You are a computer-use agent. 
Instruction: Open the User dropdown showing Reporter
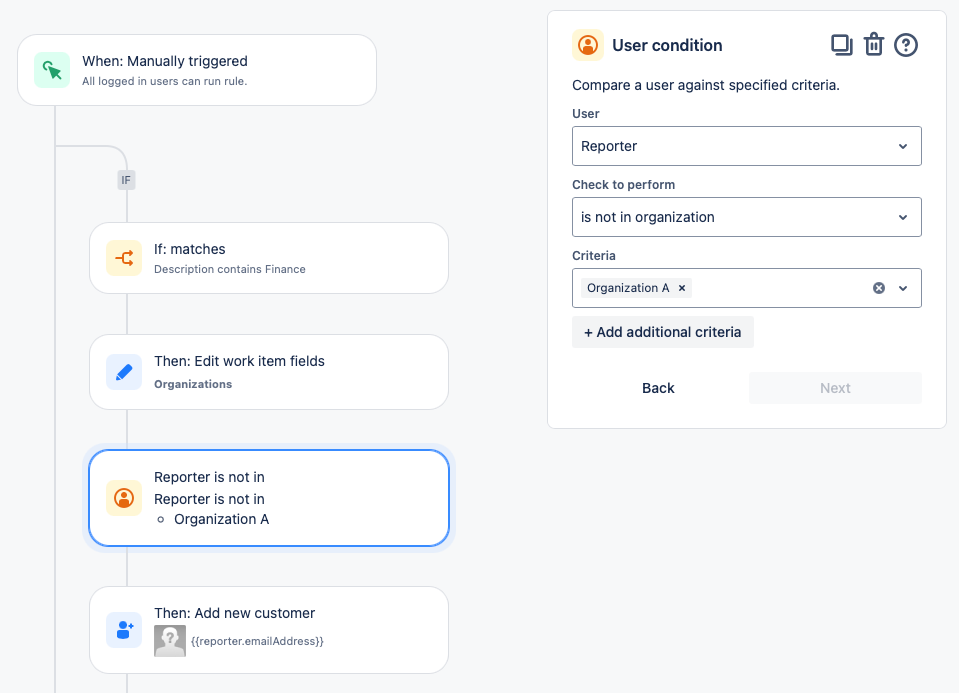(x=746, y=146)
